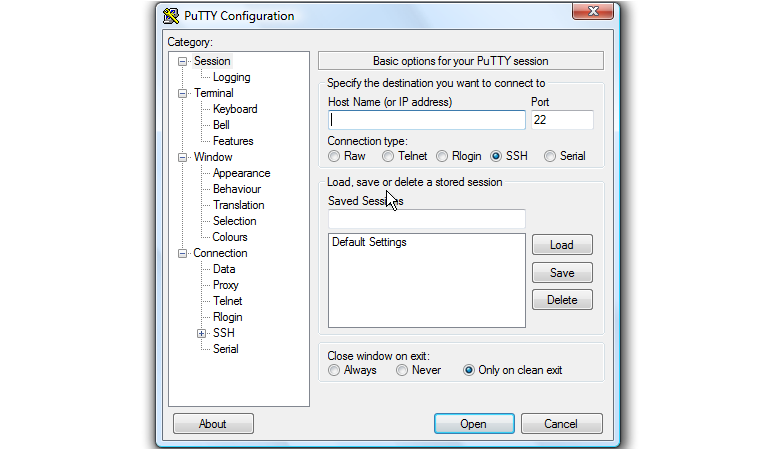This screenshot has height=450, width=776.
Task: Expand the SSH tree node
Action: 201,333
